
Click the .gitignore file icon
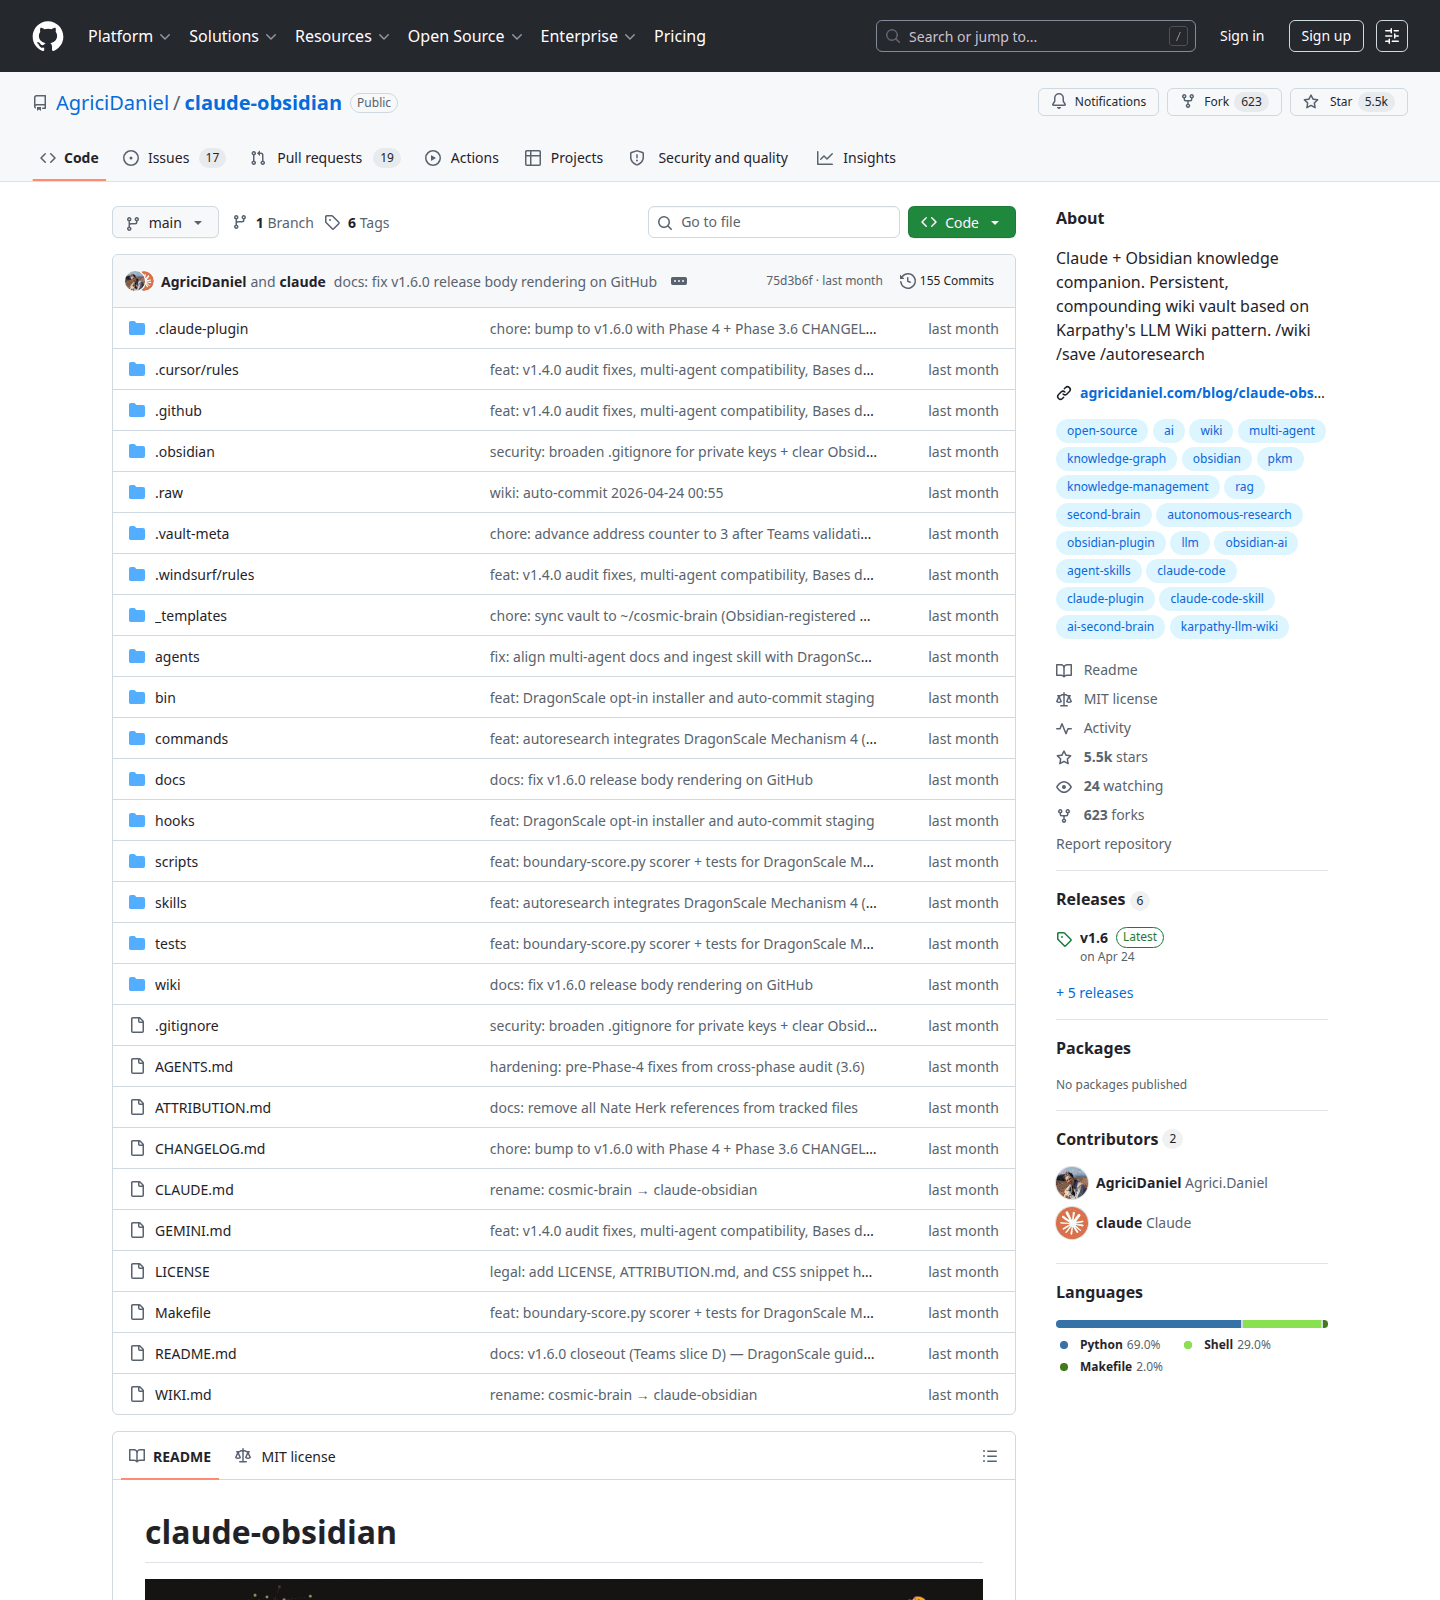coord(137,1025)
